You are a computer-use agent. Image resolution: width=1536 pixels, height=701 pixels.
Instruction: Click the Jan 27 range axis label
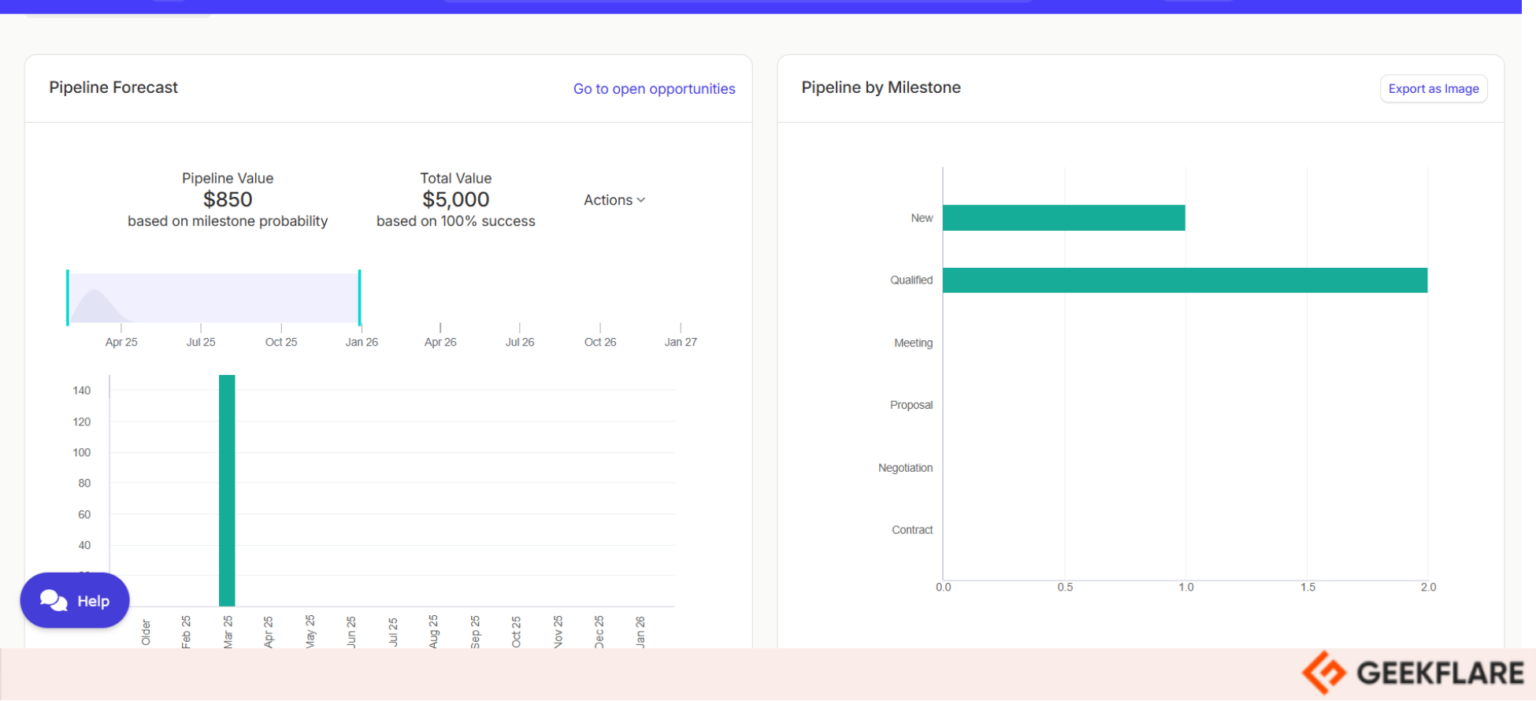pos(681,342)
